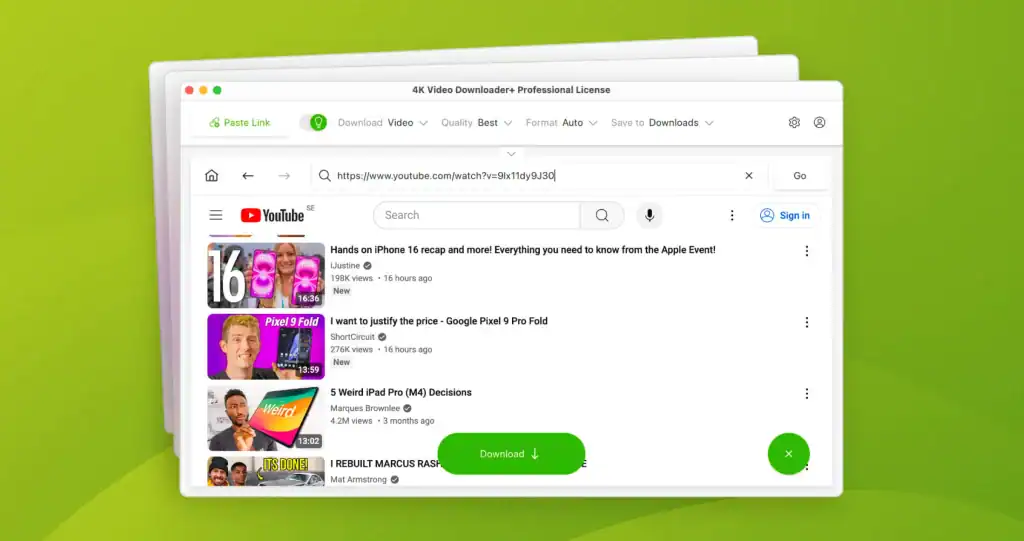Toggle the Smart Mode lightbulb switch
The width and height of the screenshot is (1024, 541).
[x=313, y=123]
